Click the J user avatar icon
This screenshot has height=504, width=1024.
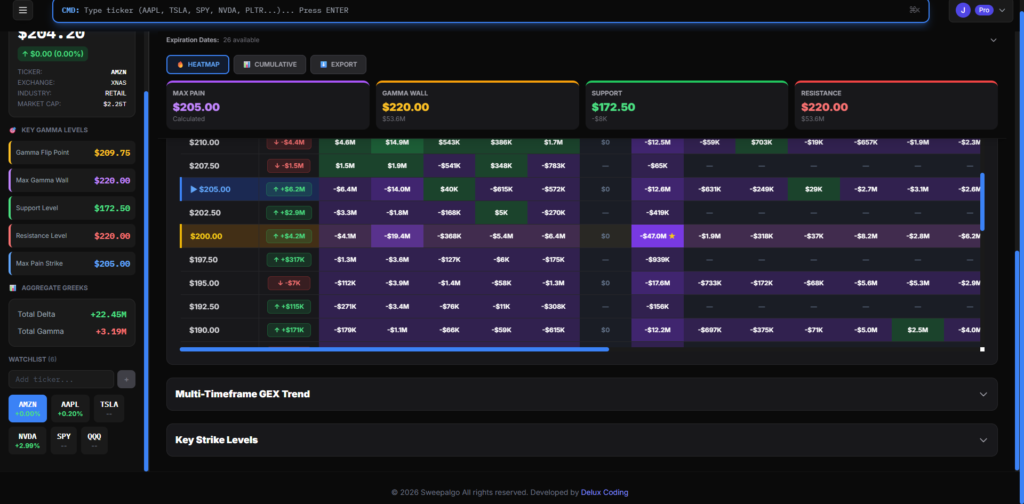pos(962,10)
